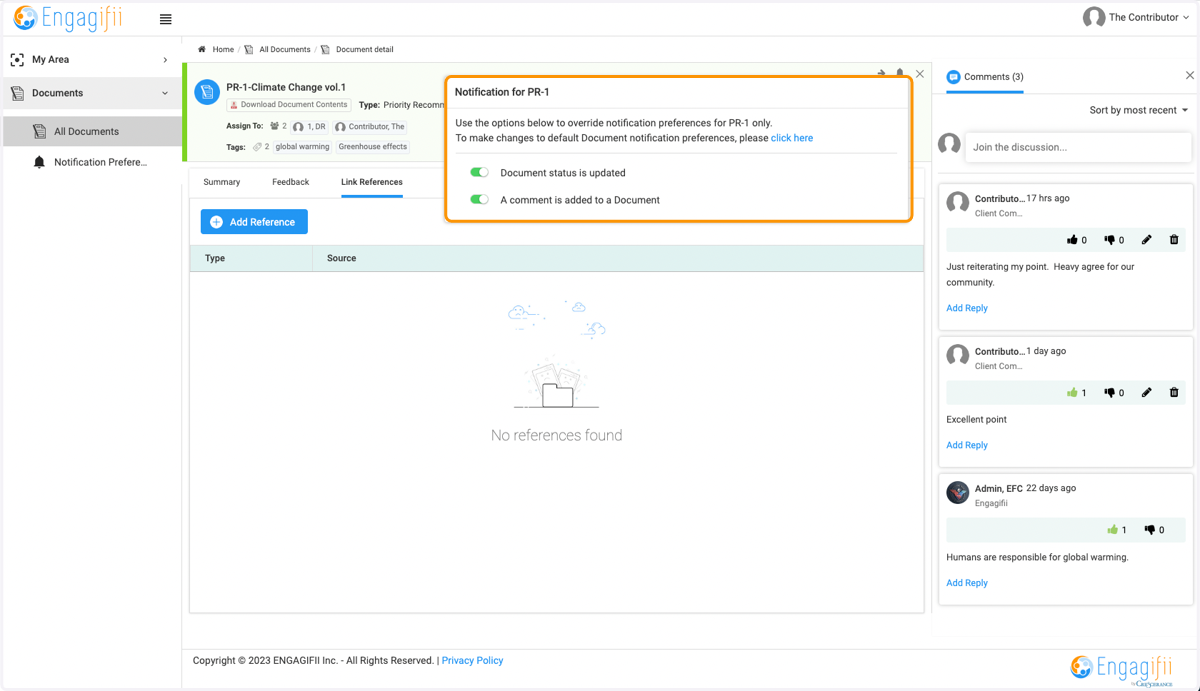Select the Link References tab

[x=372, y=182]
